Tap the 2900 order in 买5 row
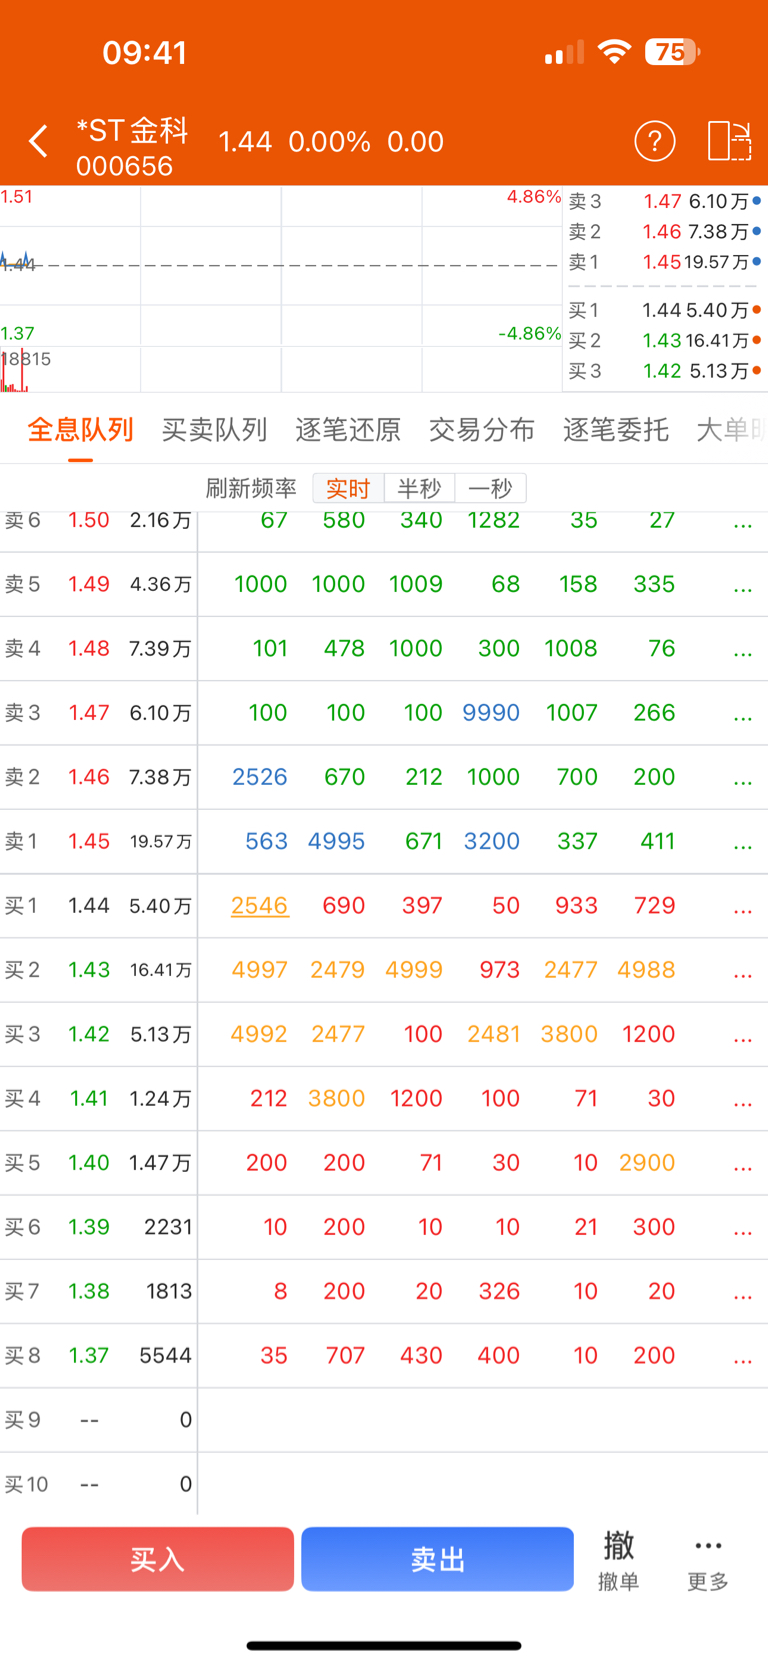This screenshot has width=768, height=1665. (647, 1162)
